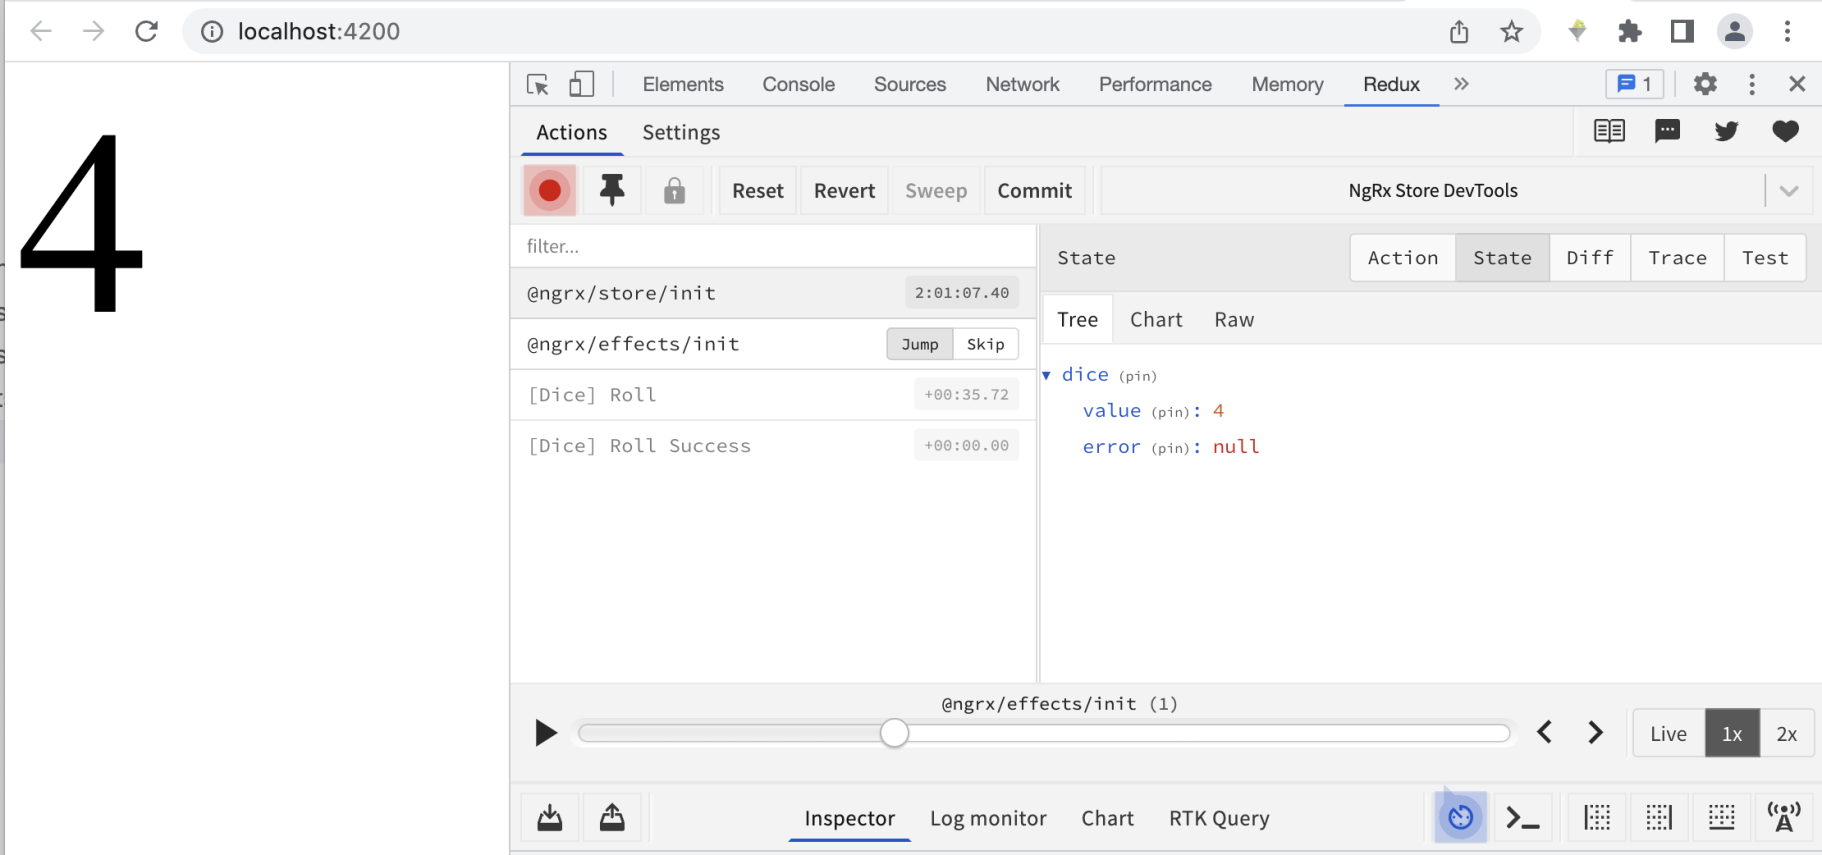Screen dimensions: 1822x855
Task: Open the documentation book icon
Action: [x=1609, y=131]
